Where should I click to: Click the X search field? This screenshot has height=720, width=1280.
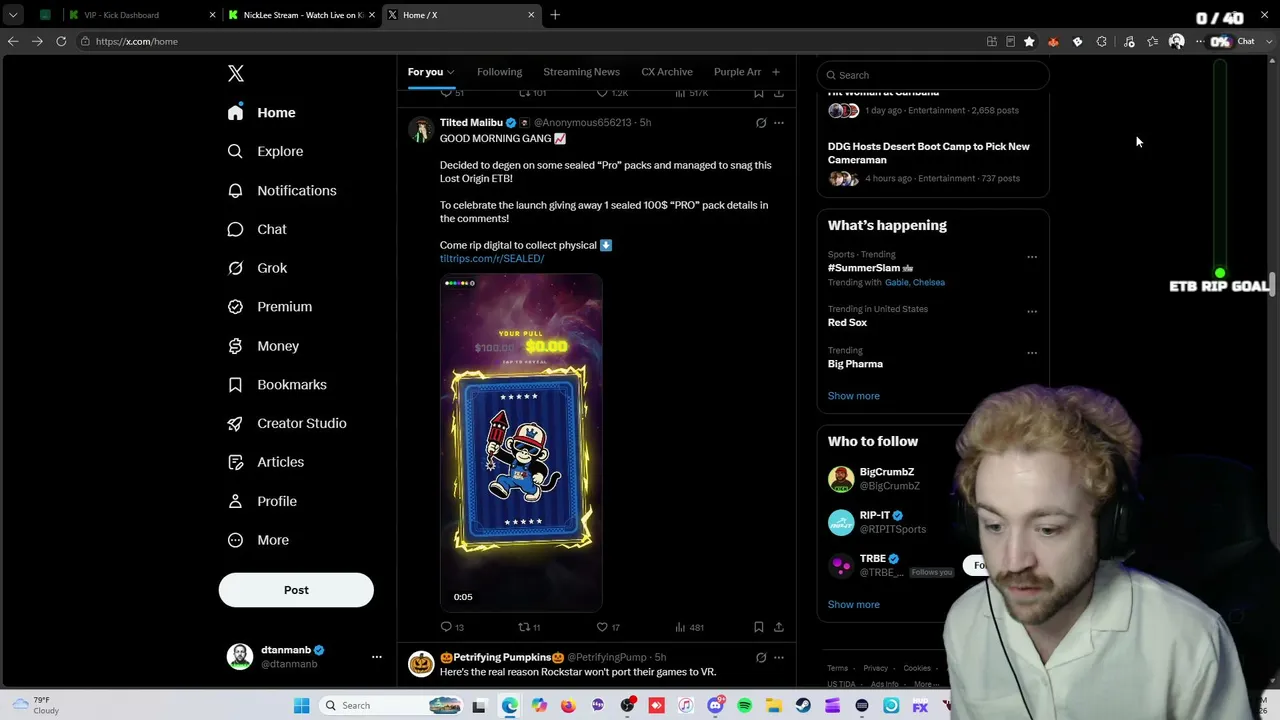tap(933, 75)
